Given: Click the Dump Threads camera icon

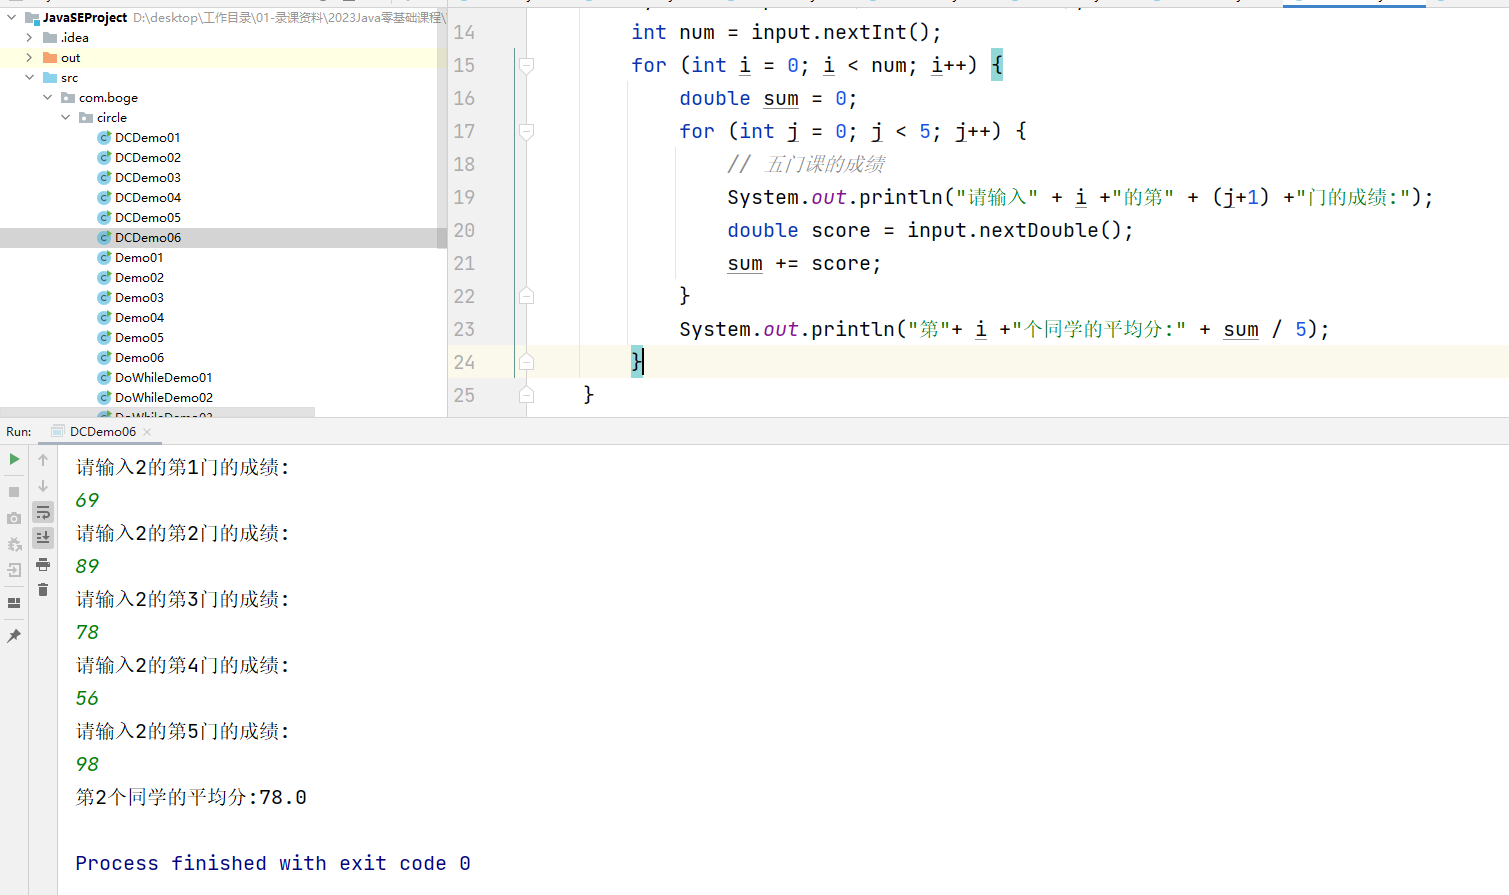Looking at the screenshot, I should [14, 518].
